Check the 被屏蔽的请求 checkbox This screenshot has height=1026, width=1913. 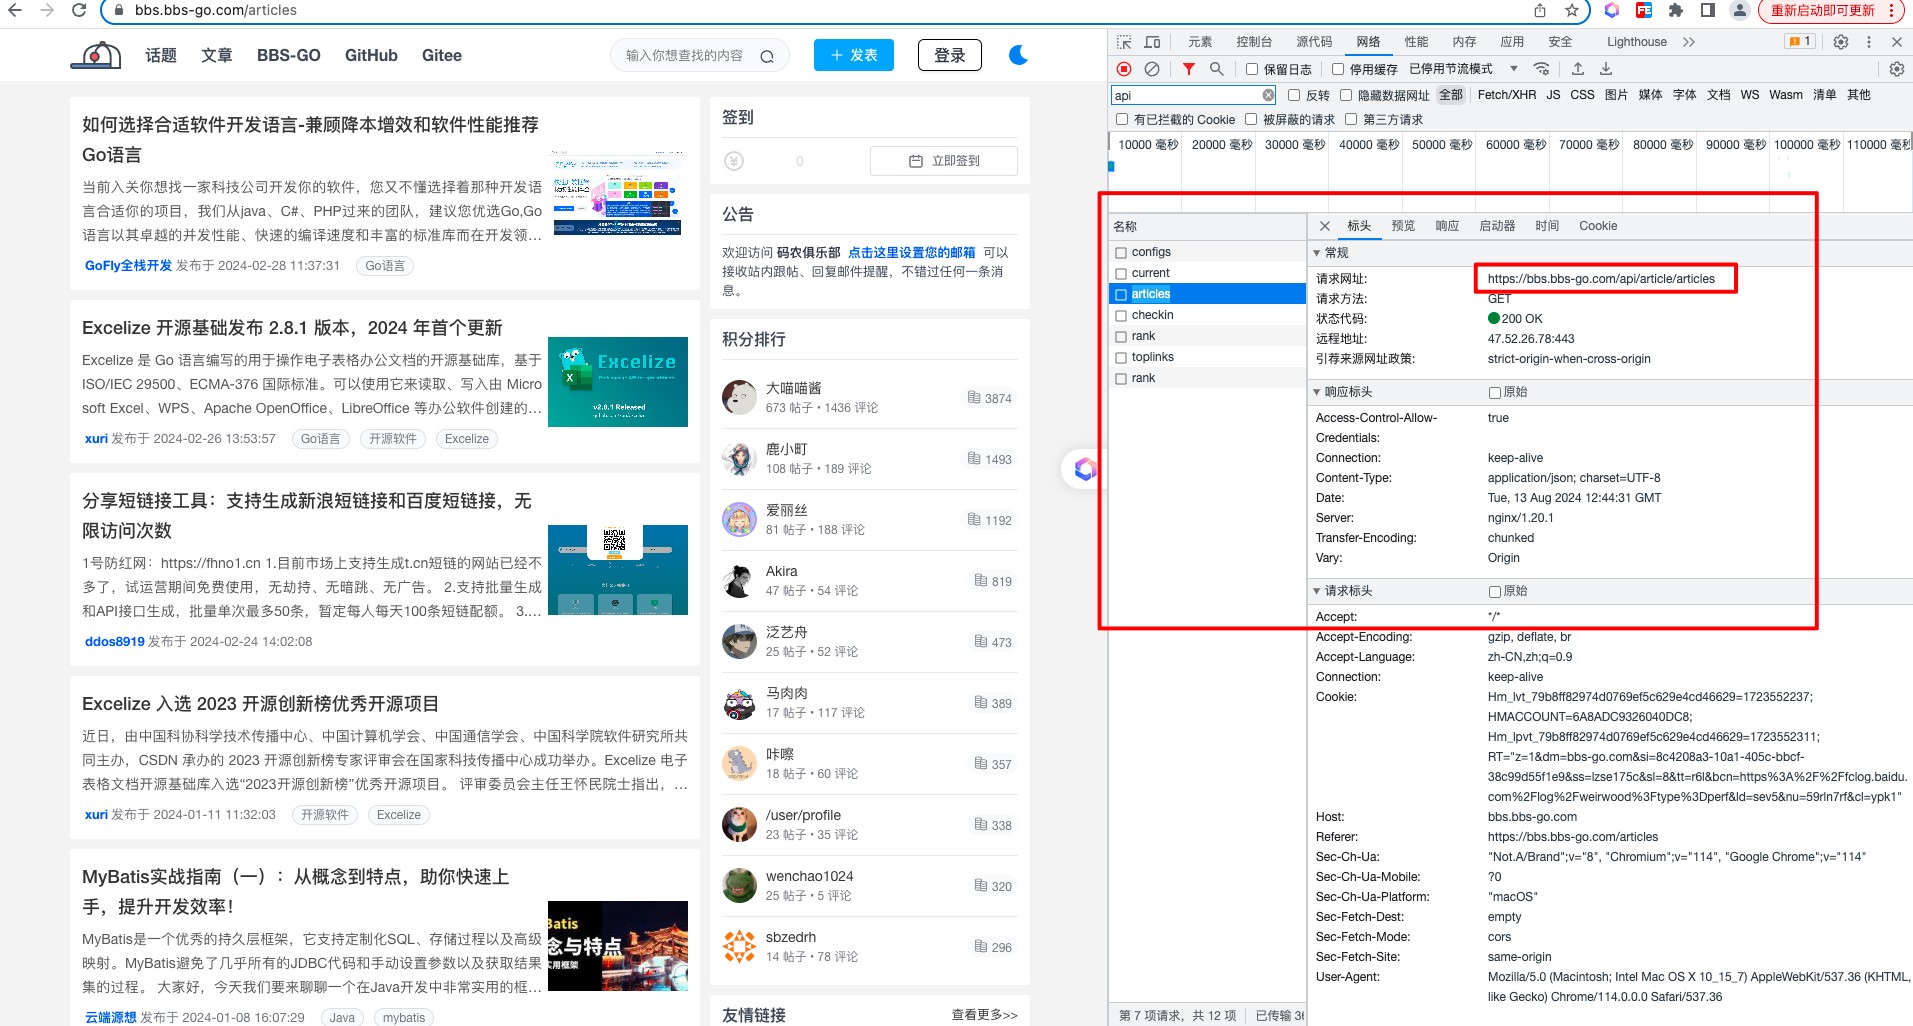click(1251, 120)
